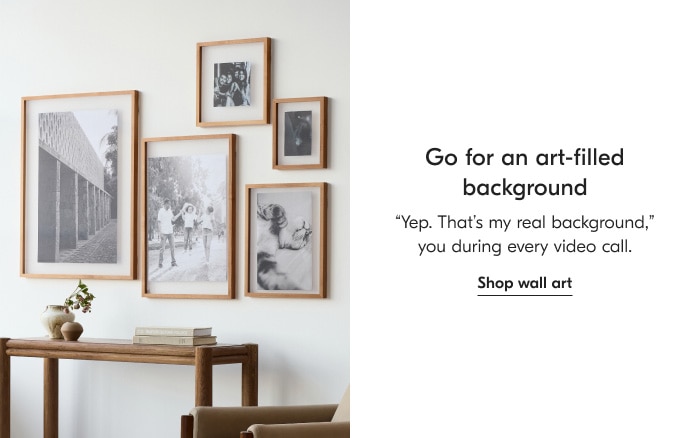The image size is (700, 438).
Task: Click the console table's left leg
Action: [50, 397]
